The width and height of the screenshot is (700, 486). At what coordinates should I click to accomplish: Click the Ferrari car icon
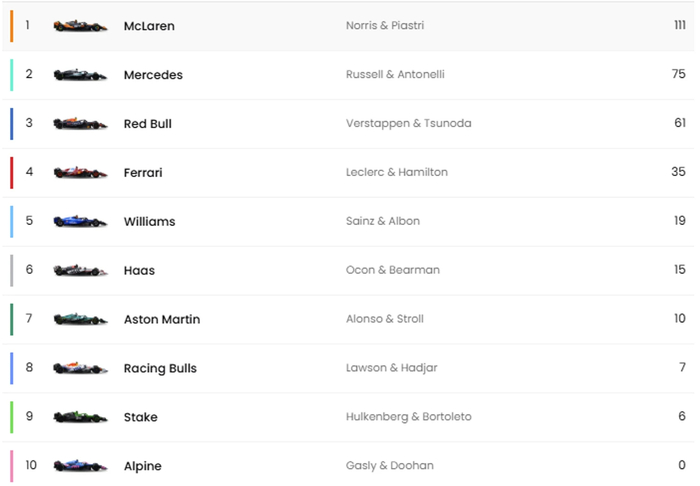80,173
